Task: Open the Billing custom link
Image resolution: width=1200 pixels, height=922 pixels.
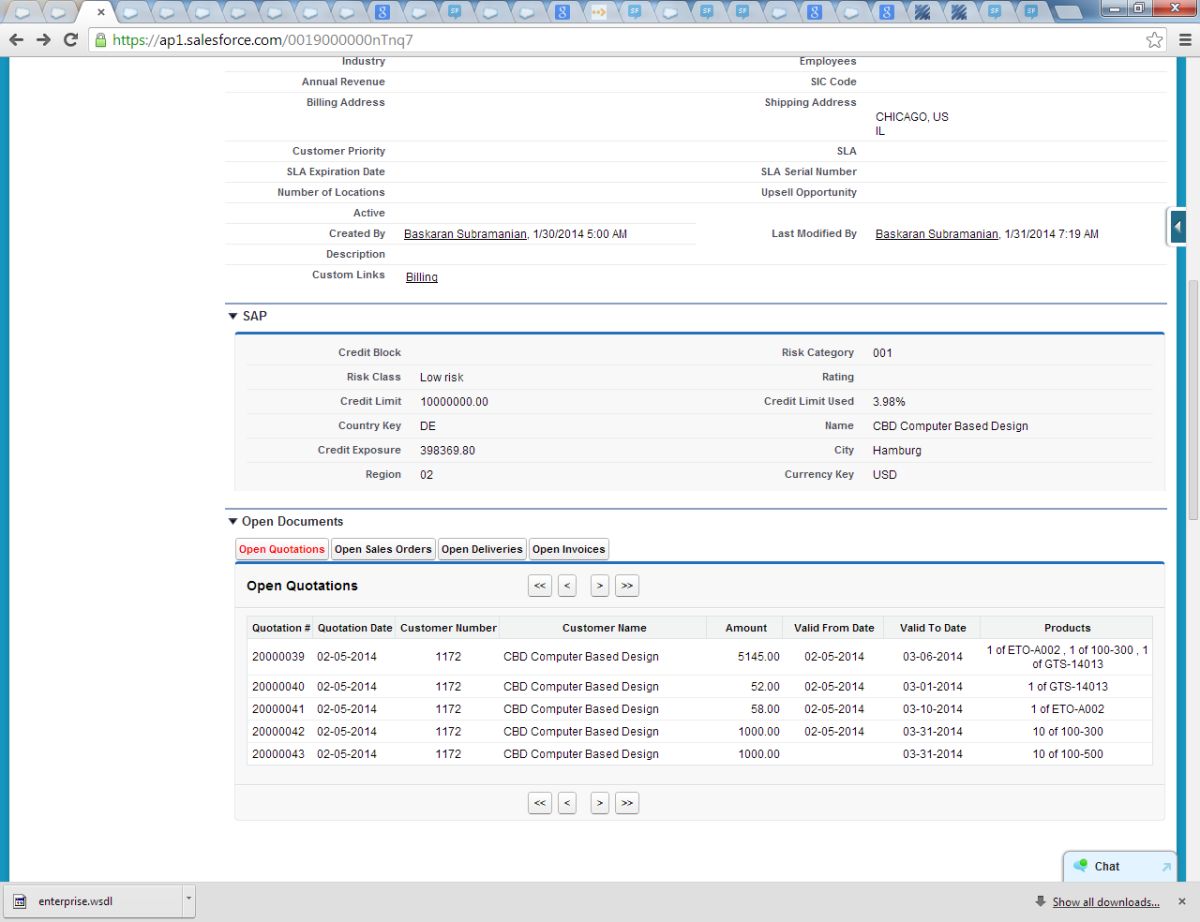Action: coord(421,277)
